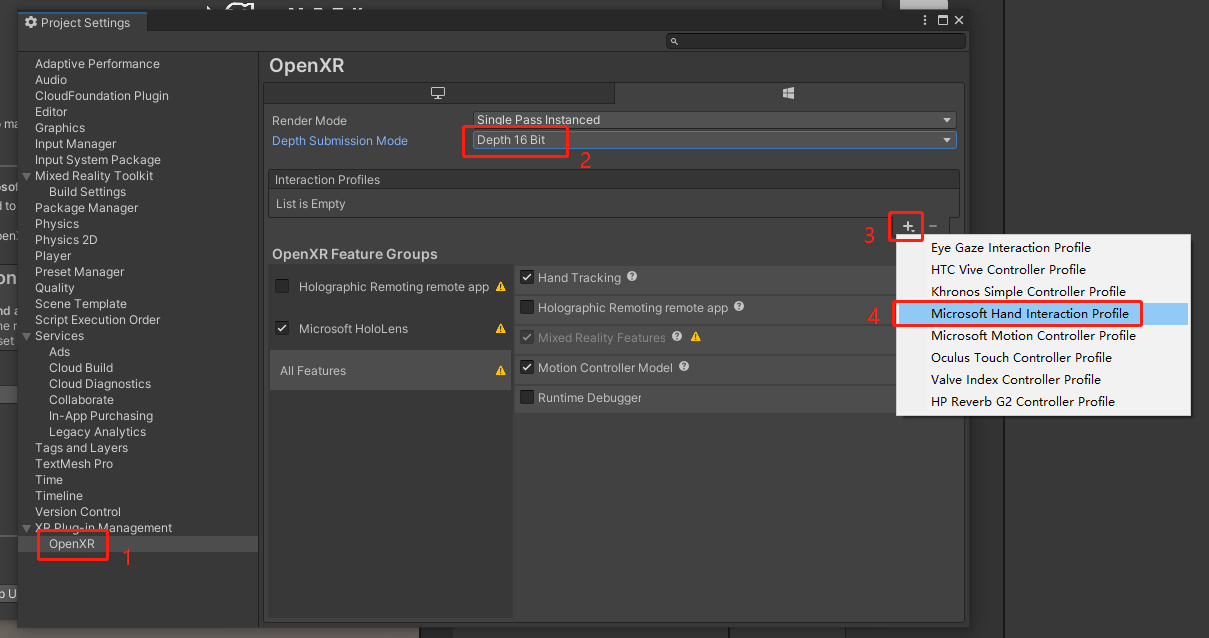
Task: Click help icon next to Hand Tracking
Action: coord(632,277)
